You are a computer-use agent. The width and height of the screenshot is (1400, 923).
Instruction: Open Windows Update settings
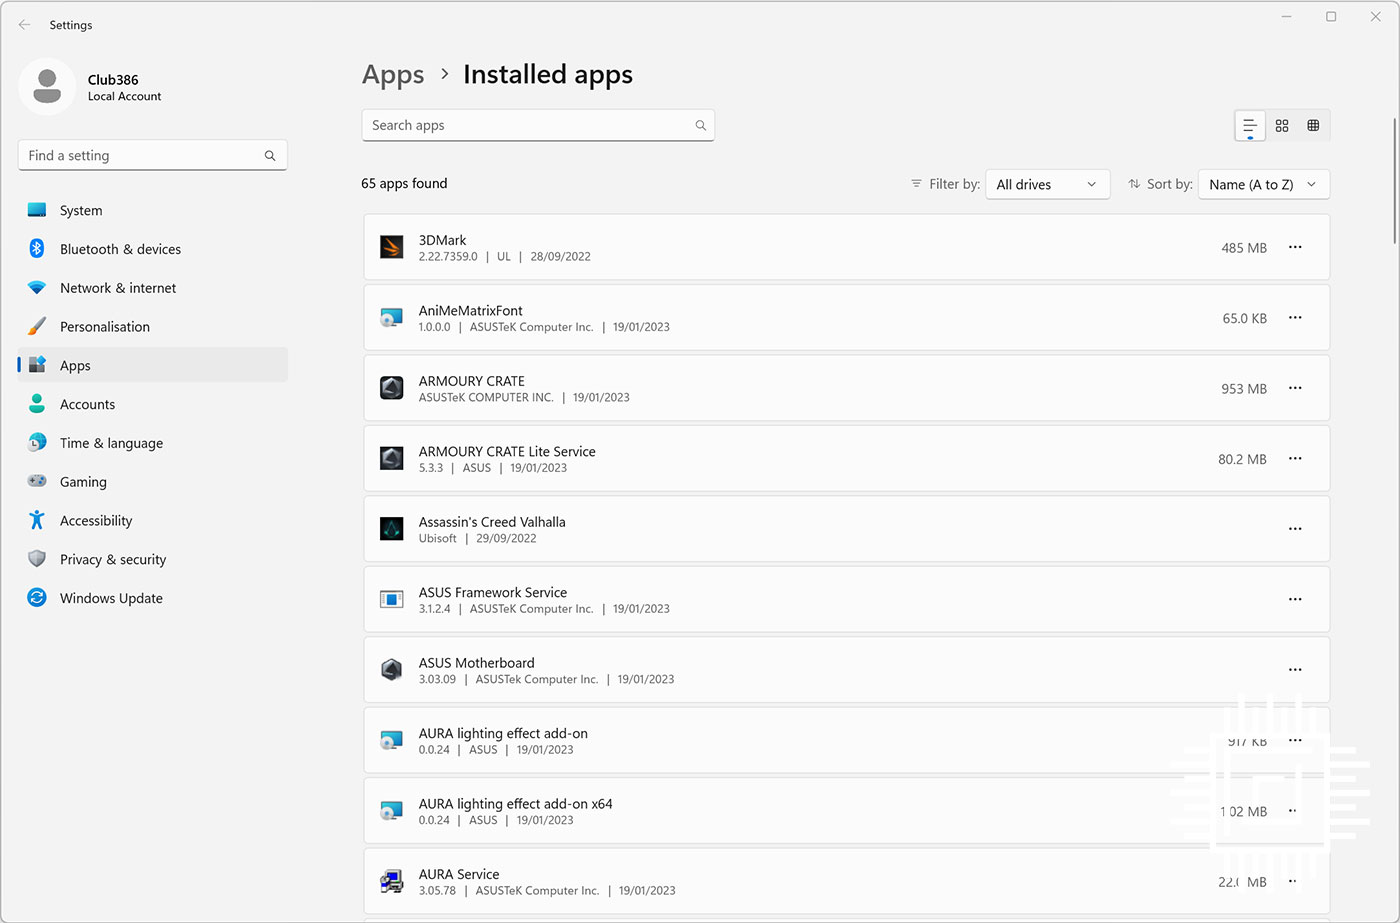click(x=152, y=598)
